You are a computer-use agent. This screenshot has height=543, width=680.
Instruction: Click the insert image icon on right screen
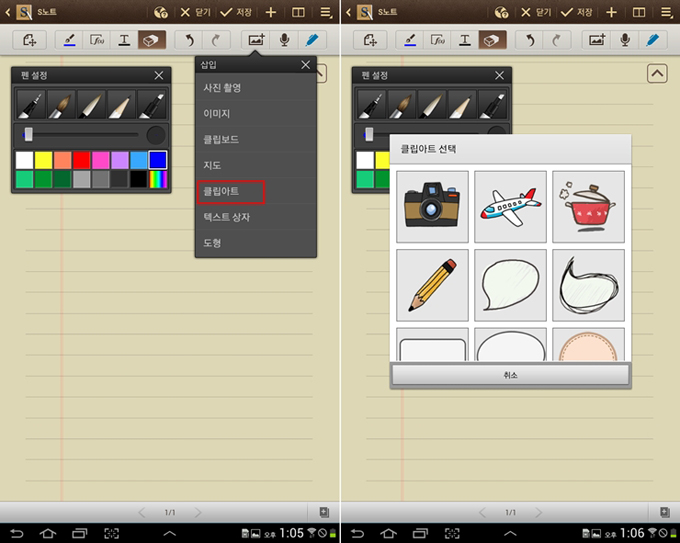(x=598, y=40)
